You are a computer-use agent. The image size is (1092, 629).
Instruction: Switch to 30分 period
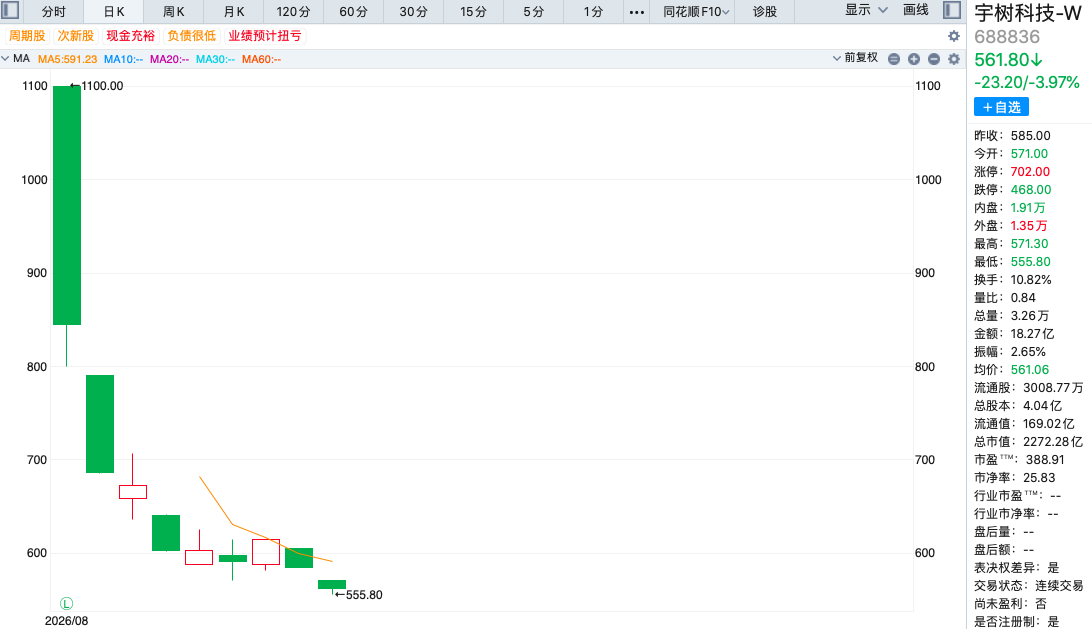click(x=413, y=12)
